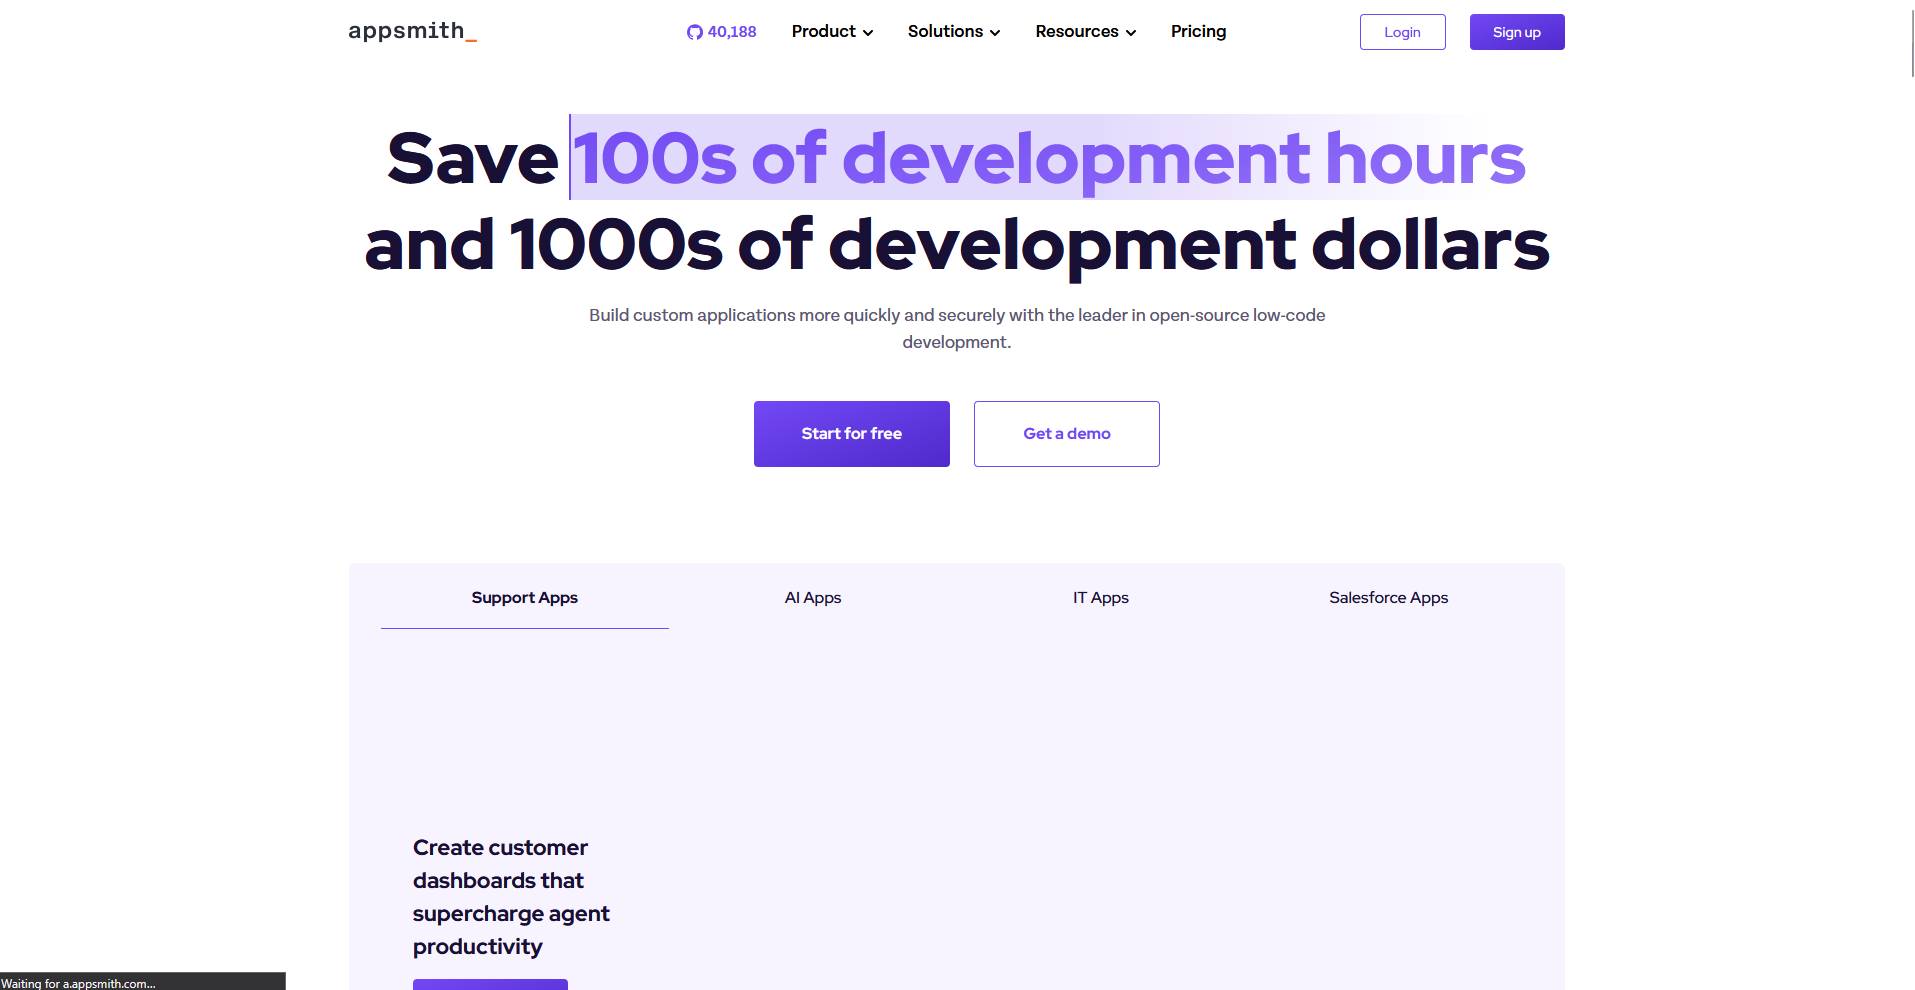The height and width of the screenshot is (990, 1915).
Task: Switch to the AI Apps tab
Action: (812, 598)
